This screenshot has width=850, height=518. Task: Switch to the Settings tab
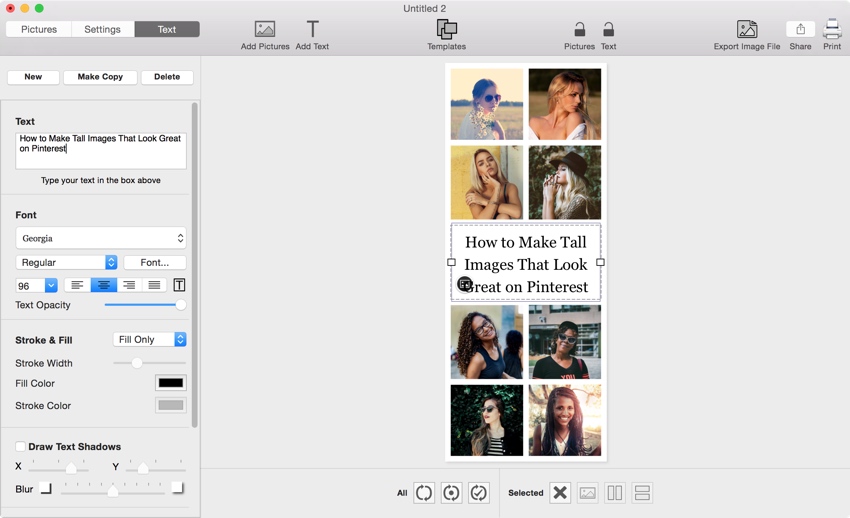click(102, 29)
